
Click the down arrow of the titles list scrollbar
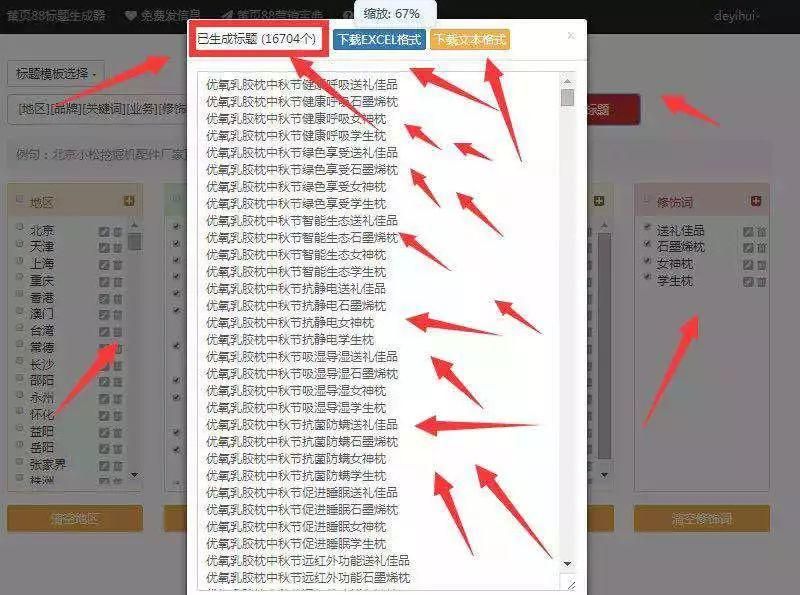567,563
